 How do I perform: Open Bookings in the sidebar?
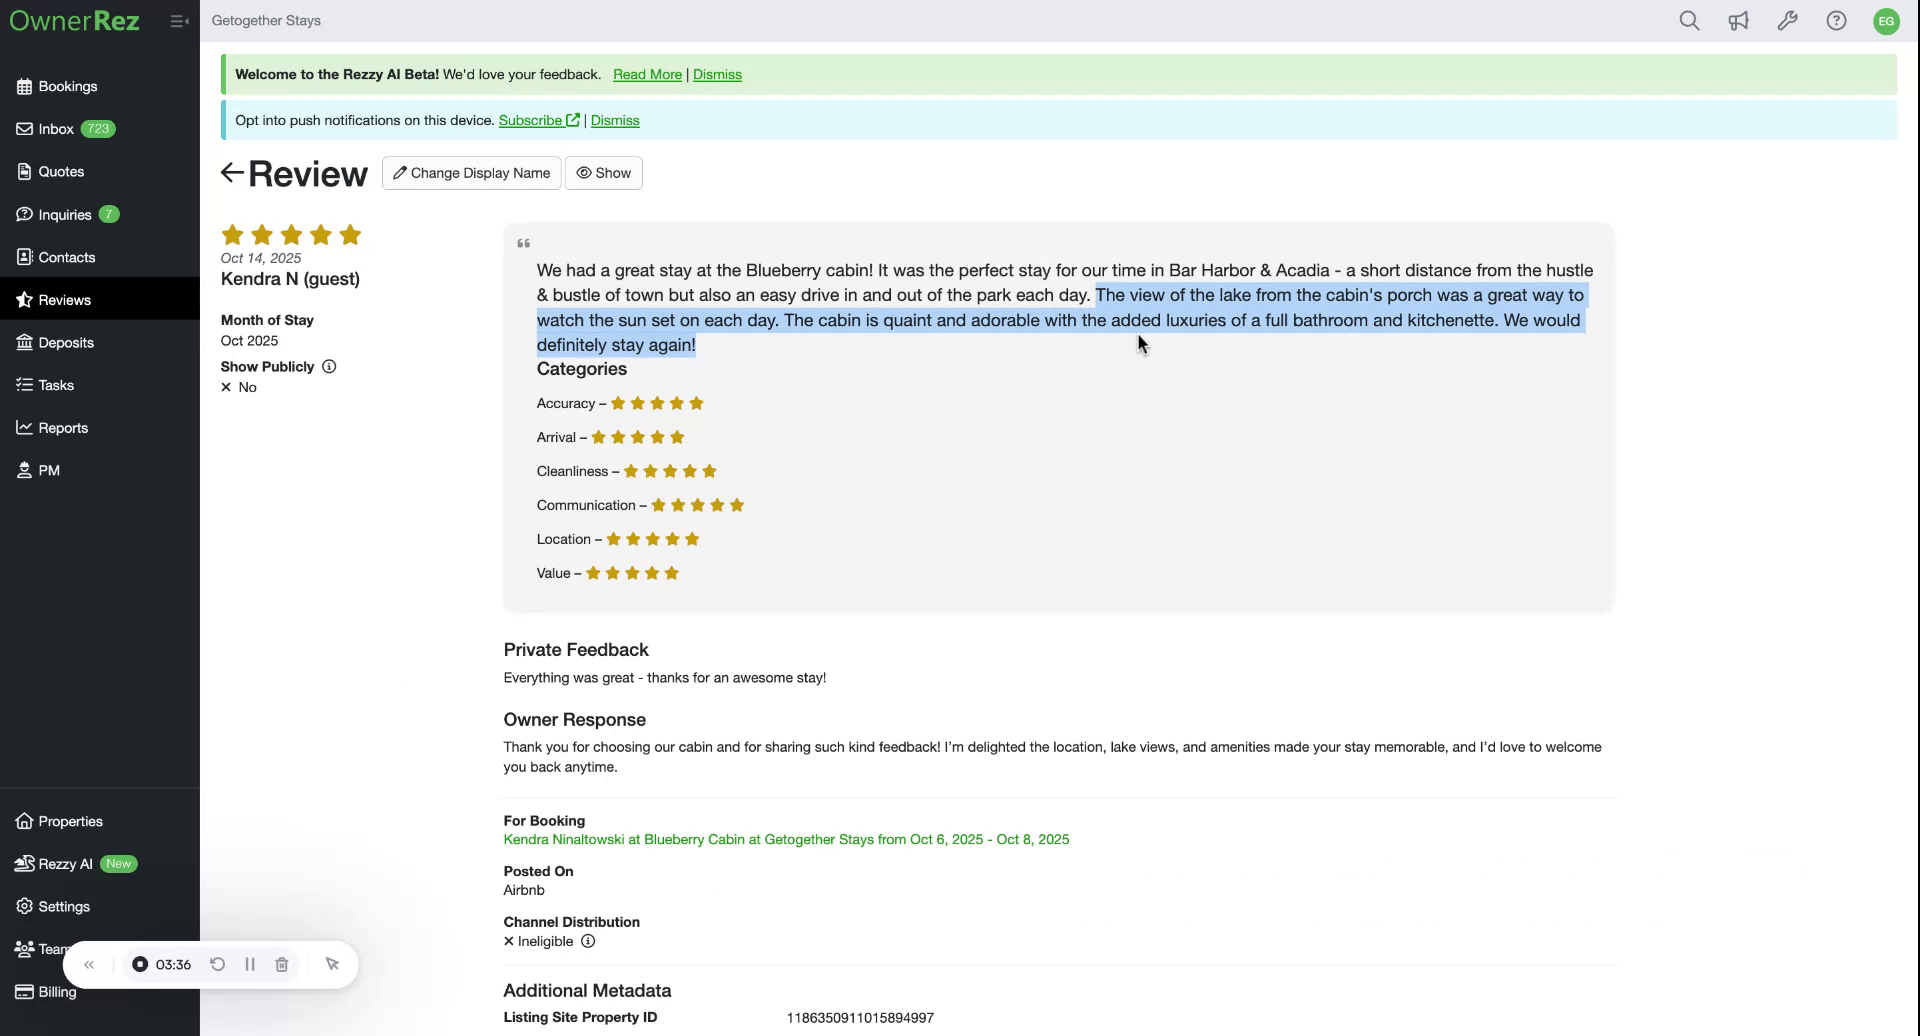[67, 87]
